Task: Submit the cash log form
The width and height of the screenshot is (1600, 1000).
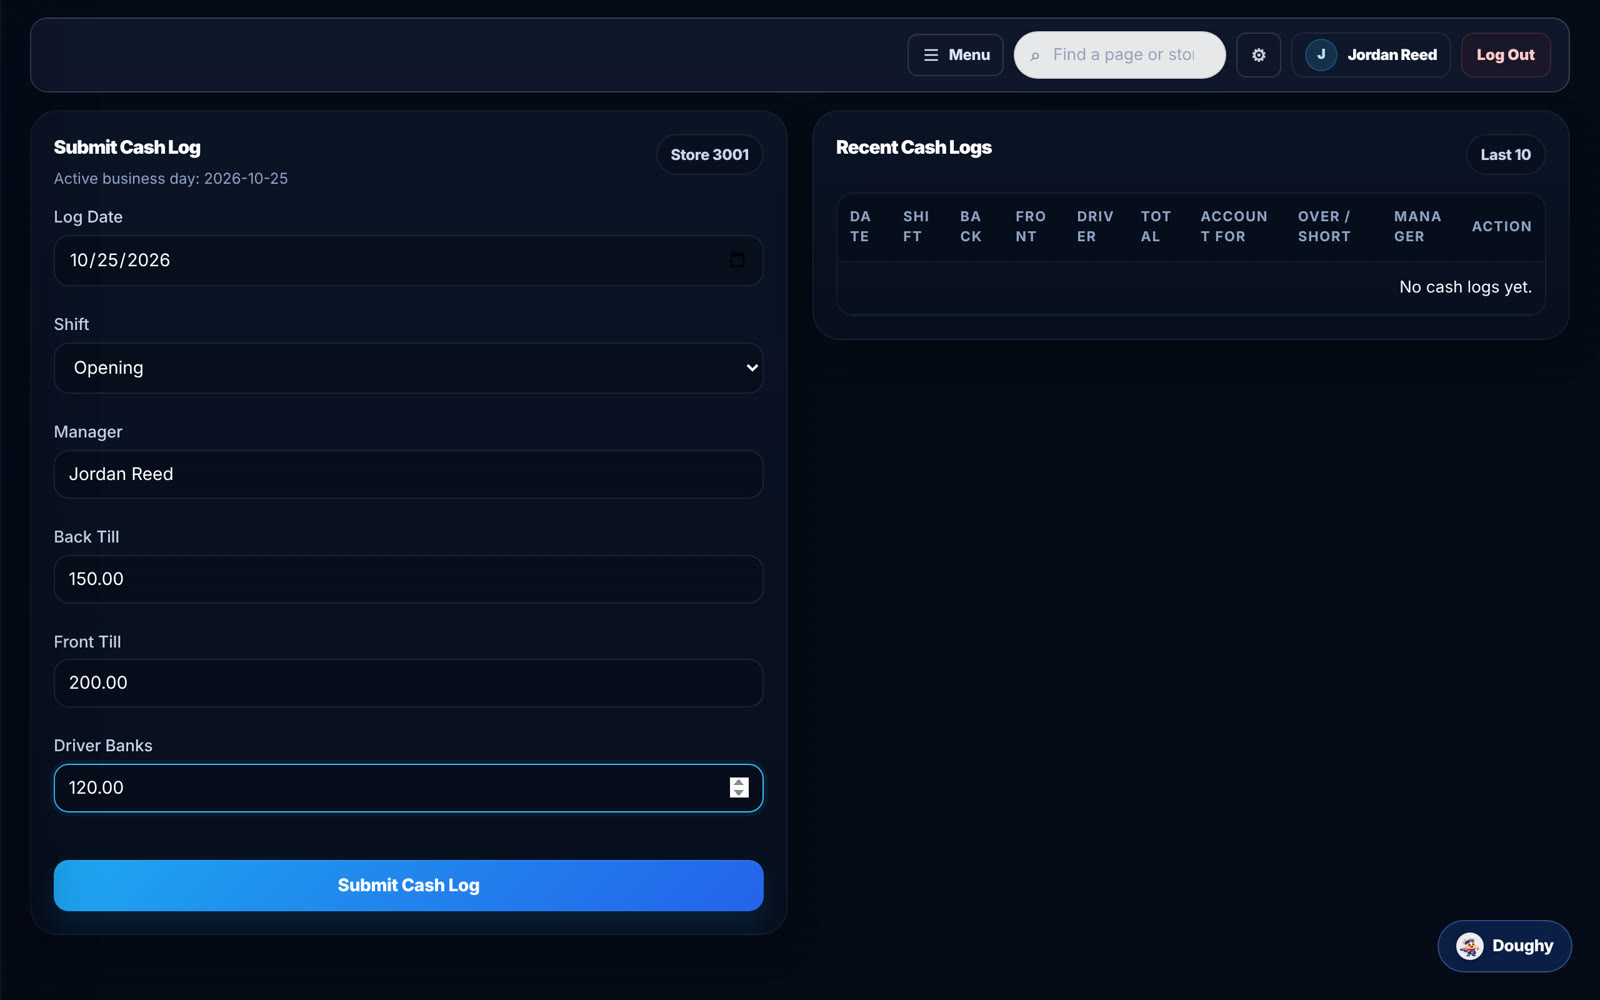Action: (x=408, y=886)
